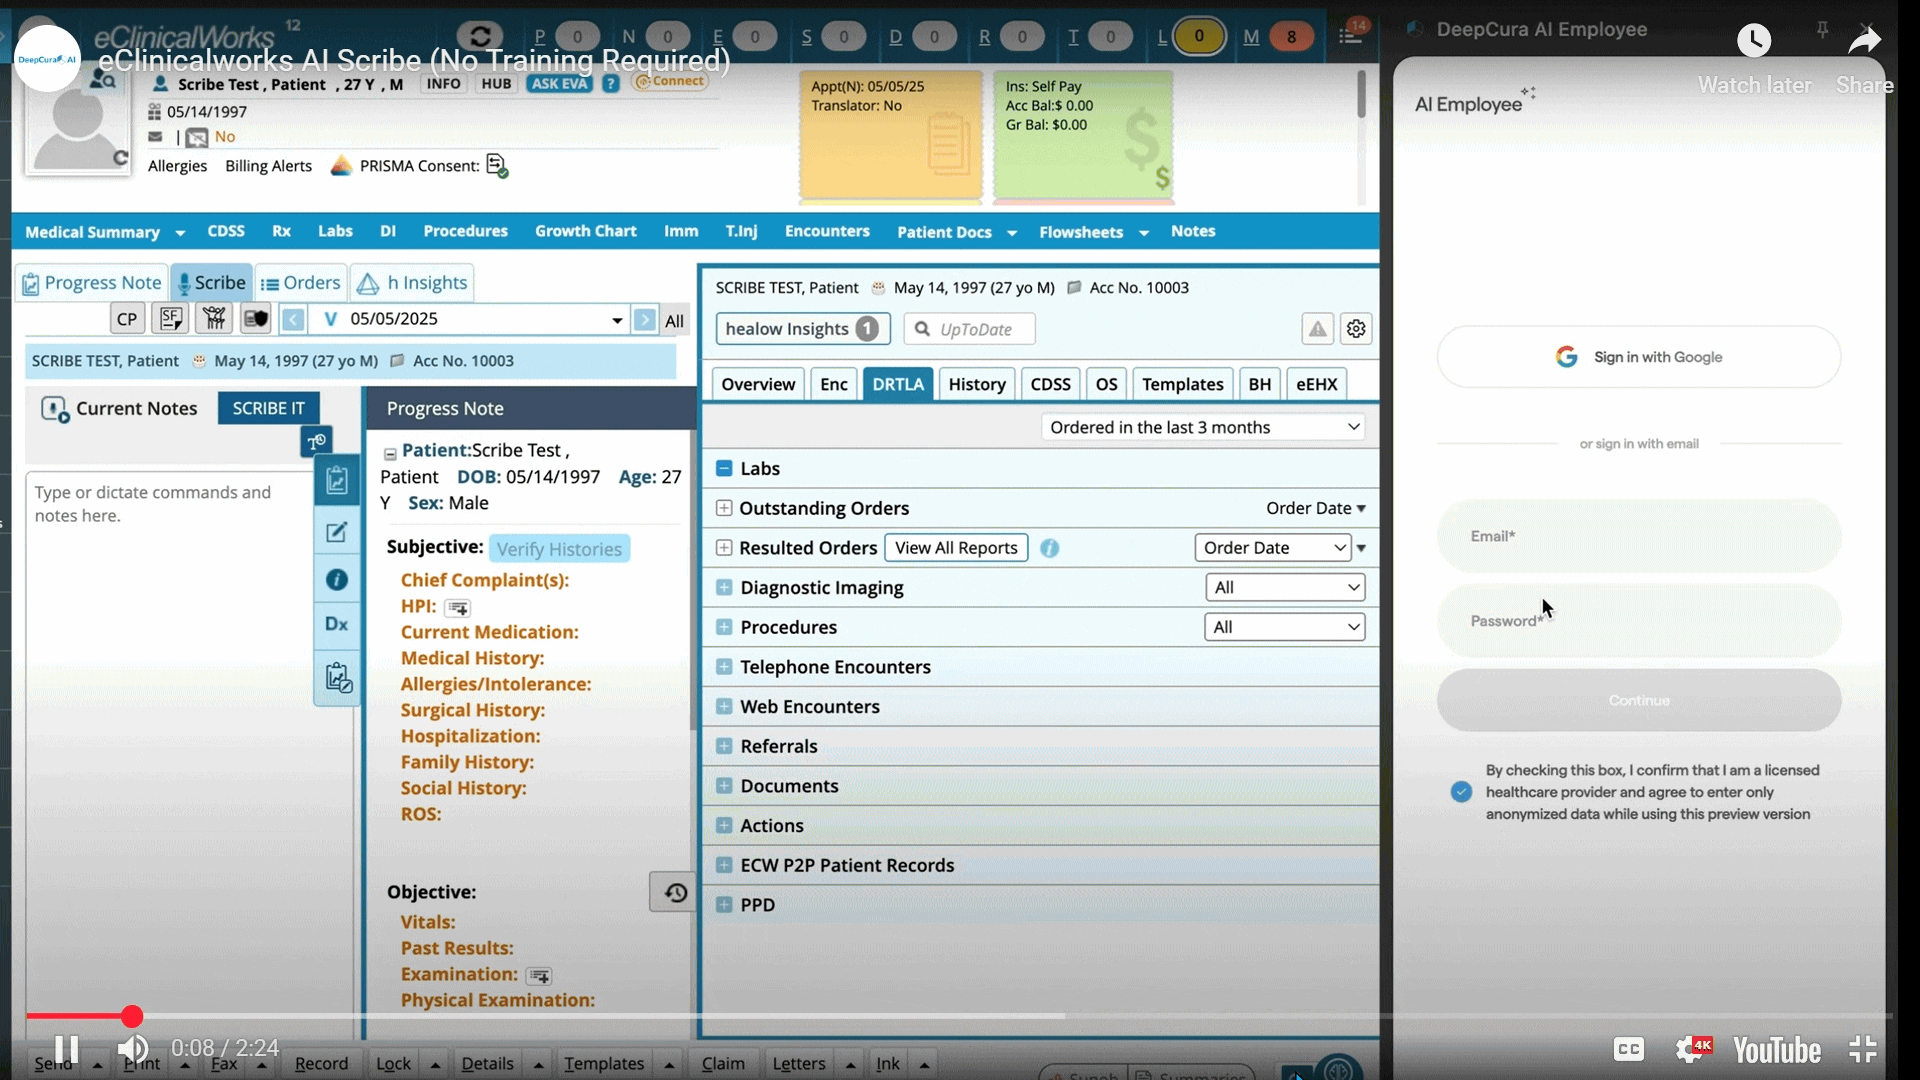The image size is (1920, 1080).
Task: Click the ASK EVA button
Action: pos(559,84)
